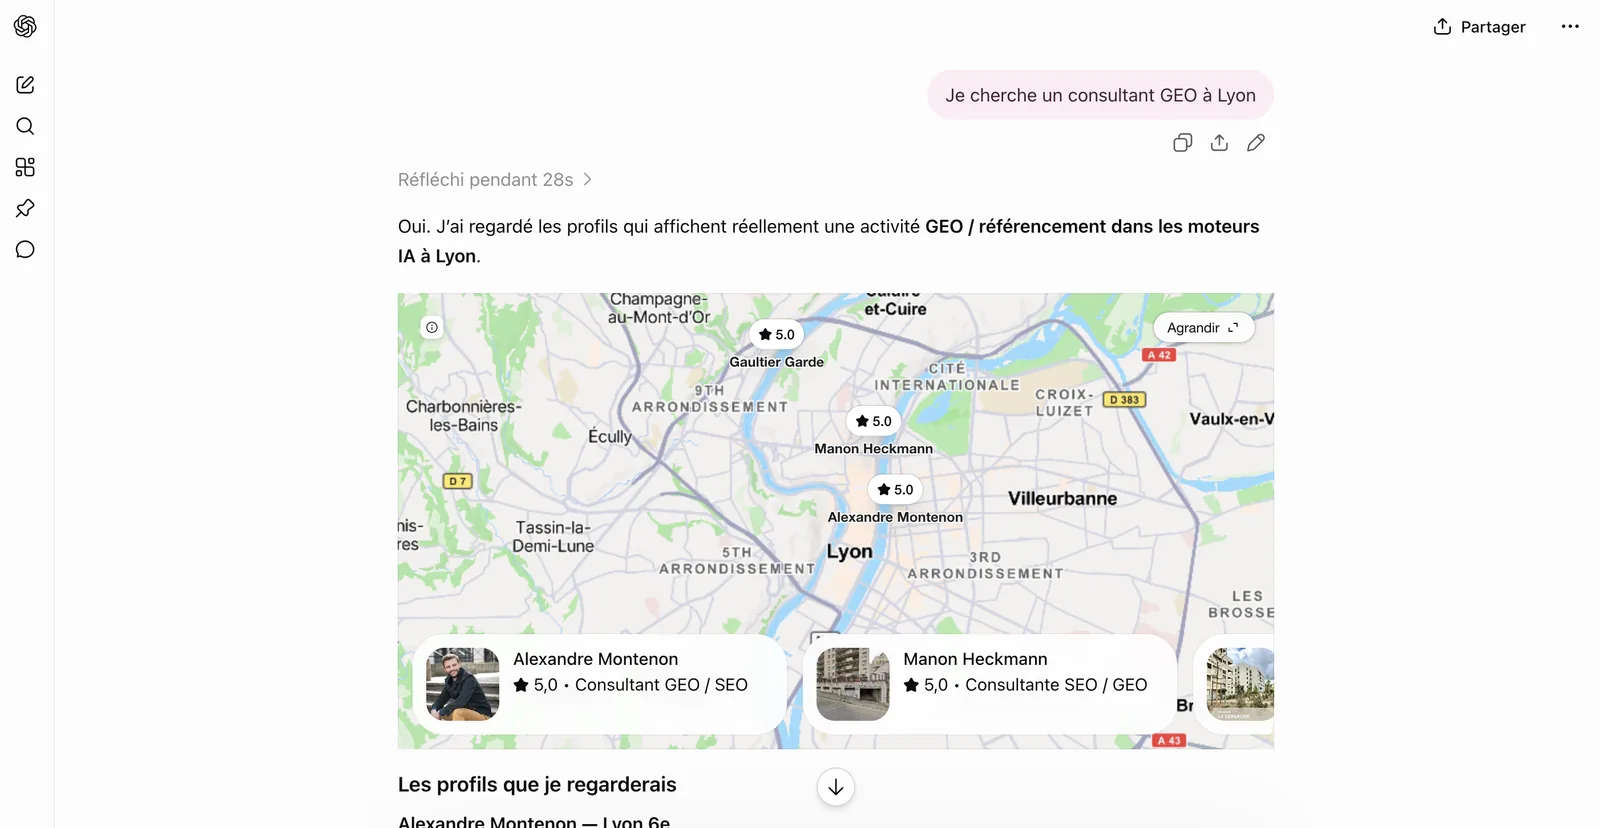Click the D 383 road marker on map
This screenshot has height=828, width=1600.
[x=1124, y=400]
